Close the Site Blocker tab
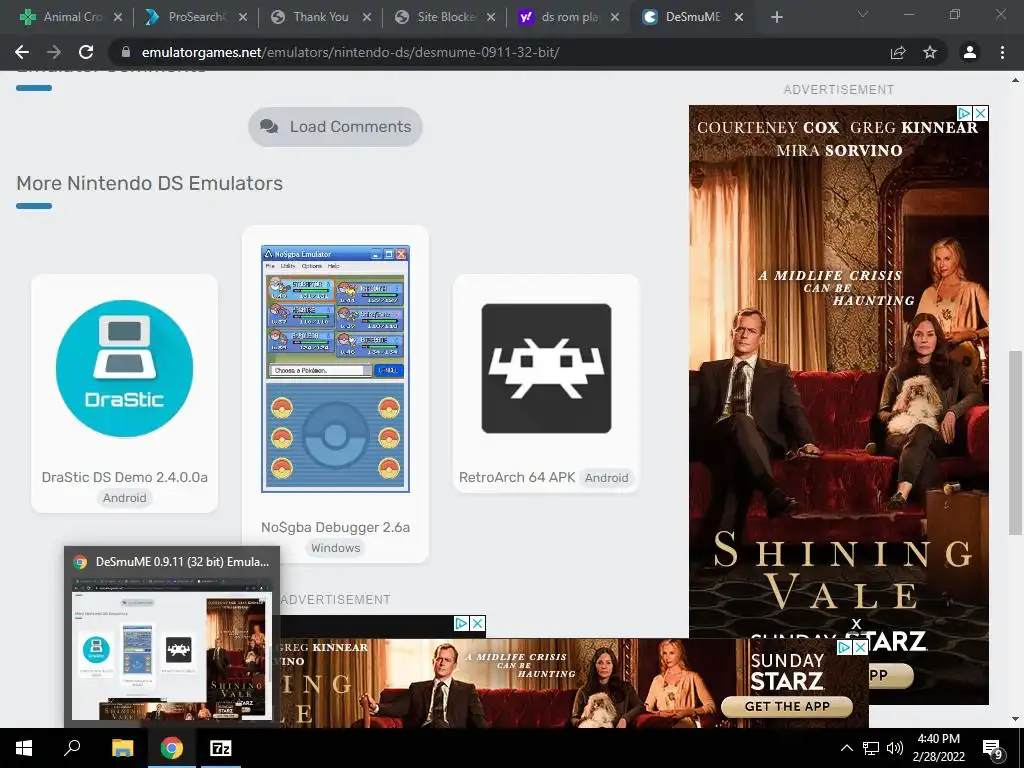Screen dimensions: 1024x768 (490, 18)
